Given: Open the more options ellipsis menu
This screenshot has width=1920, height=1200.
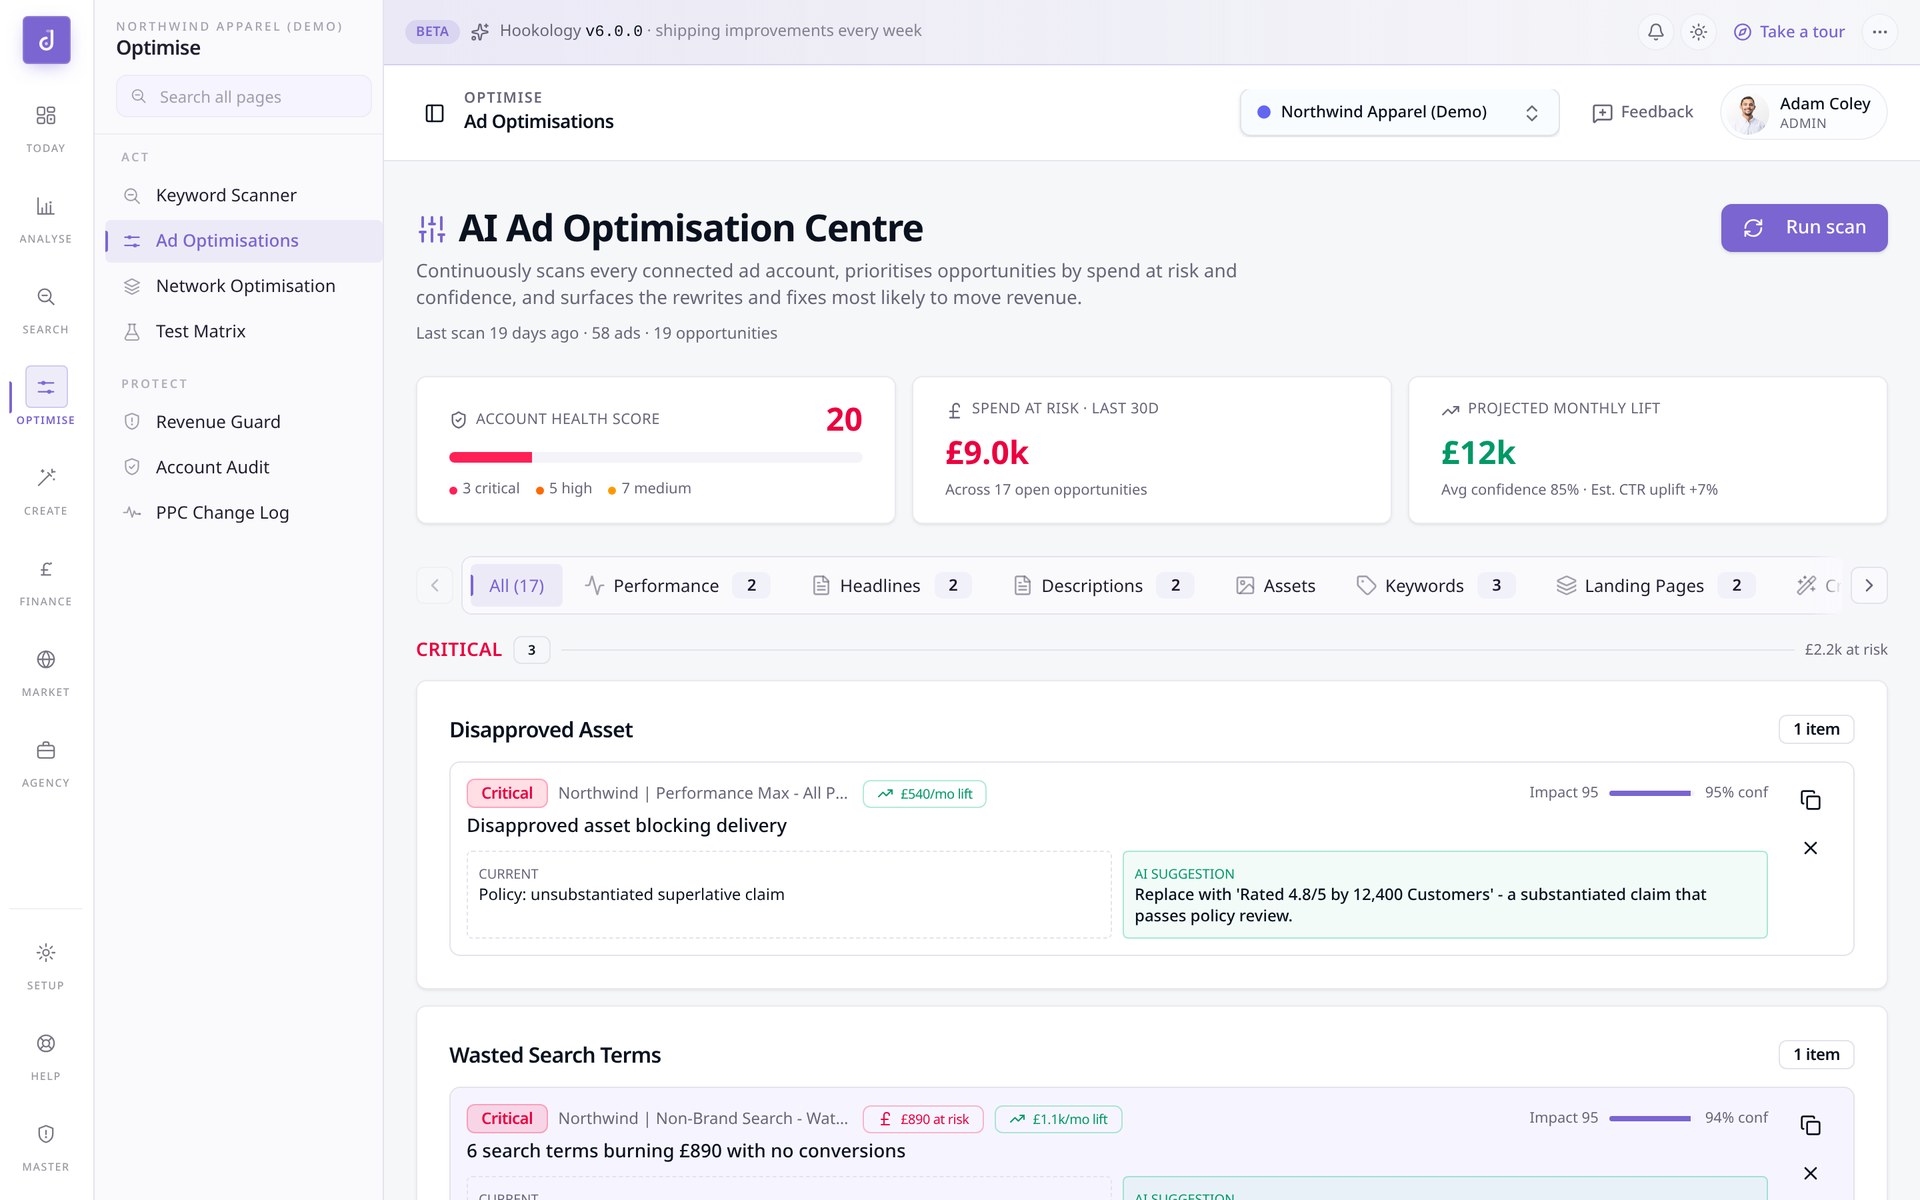Looking at the screenshot, I should [1880, 32].
